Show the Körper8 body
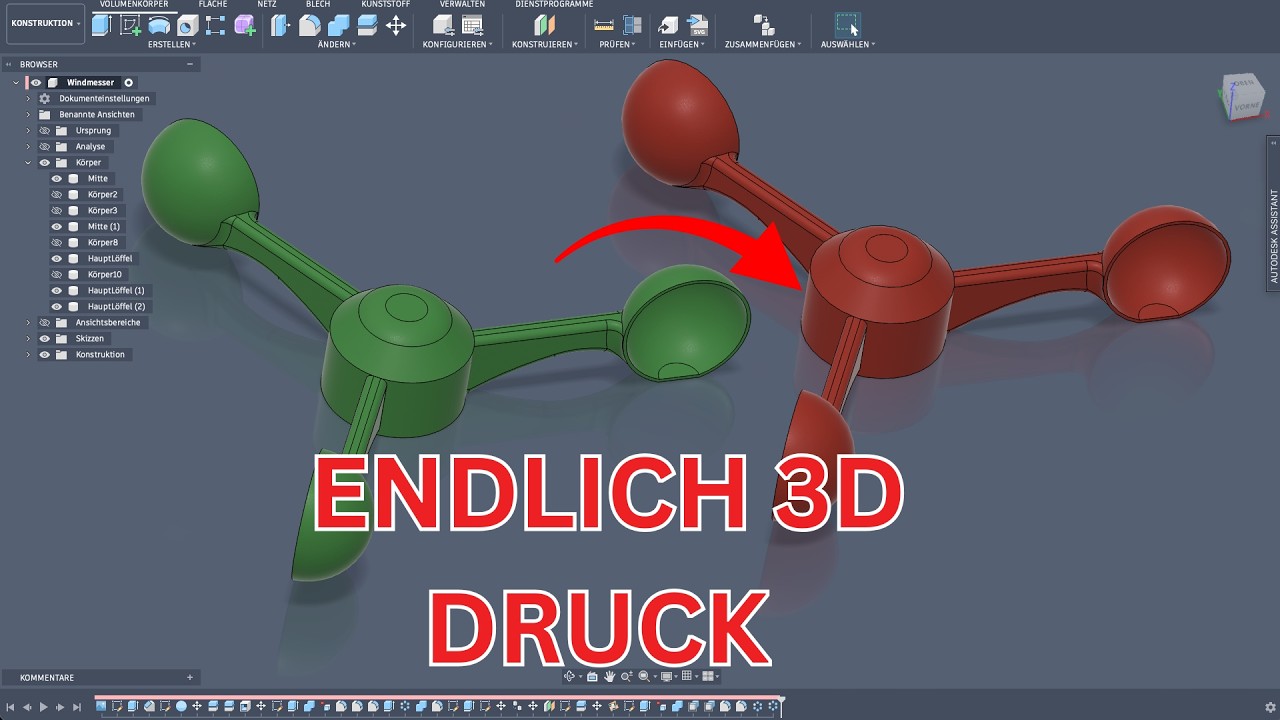This screenshot has width=1280, height=720. 57,242
